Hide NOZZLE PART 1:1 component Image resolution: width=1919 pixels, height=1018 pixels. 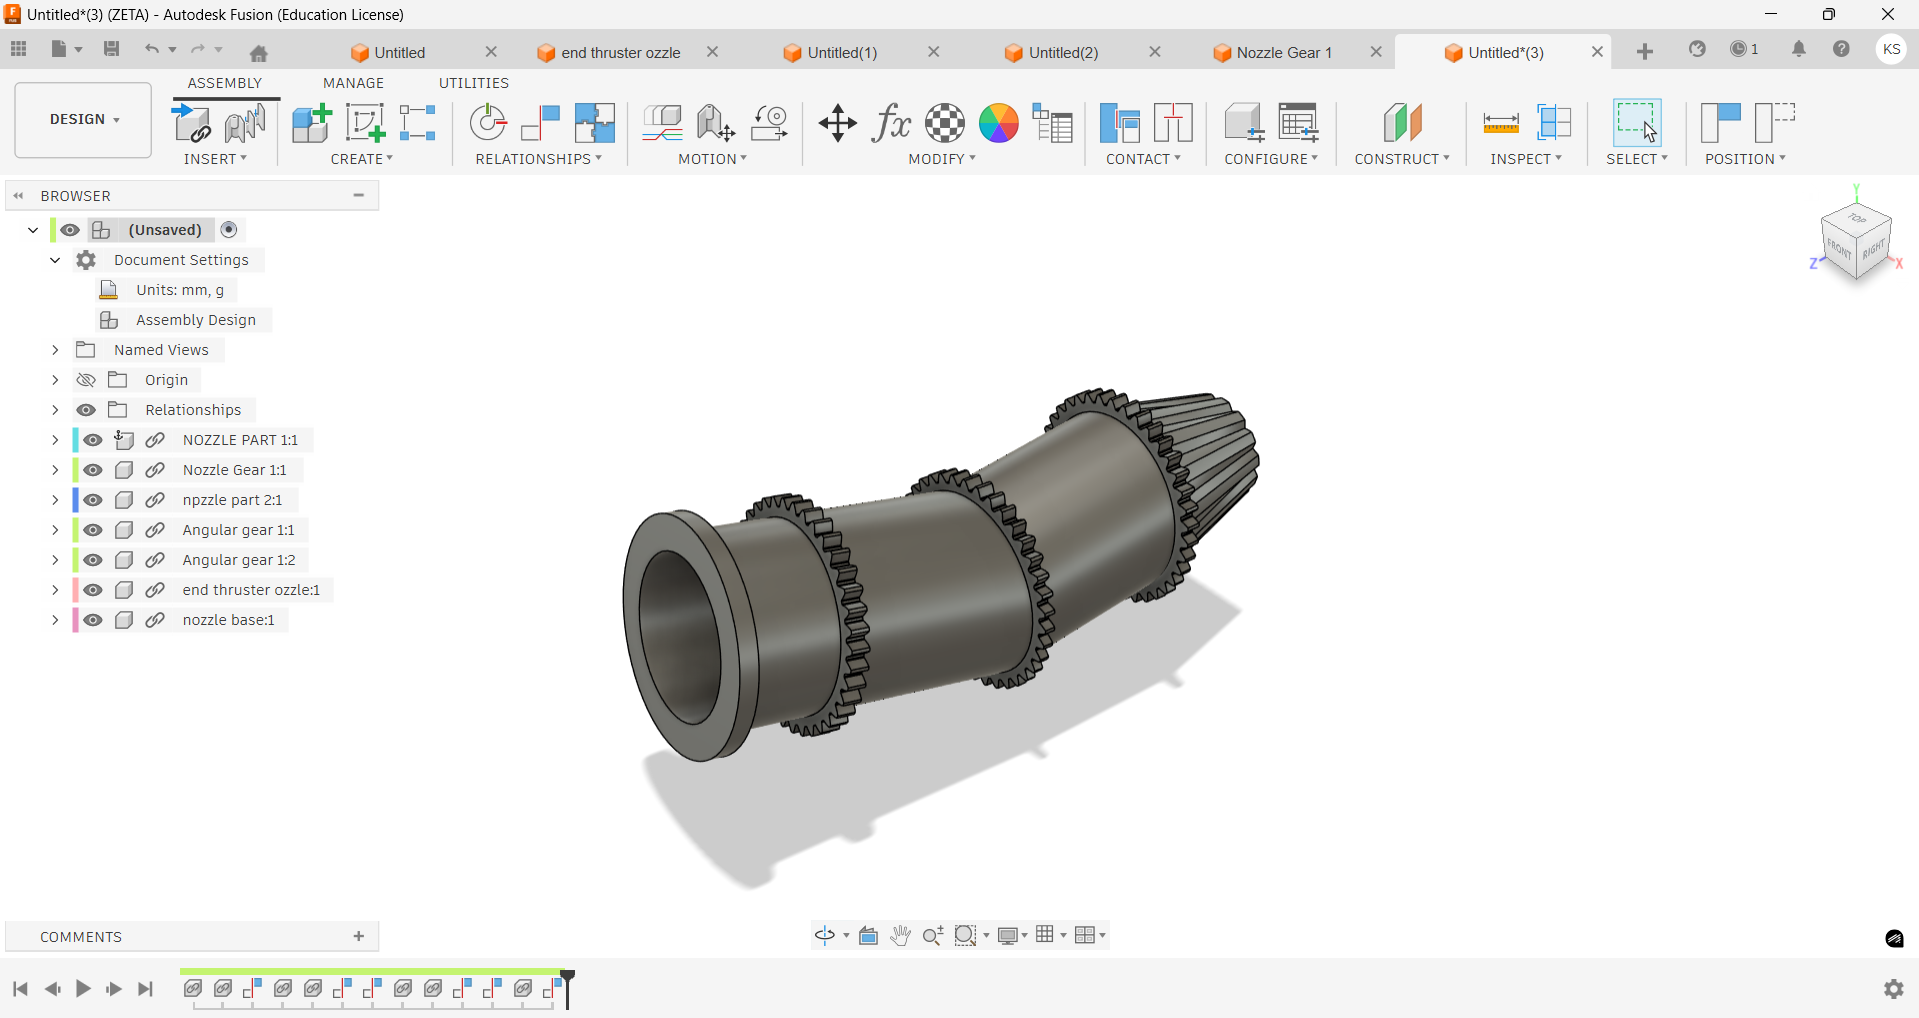pos(93,440)
